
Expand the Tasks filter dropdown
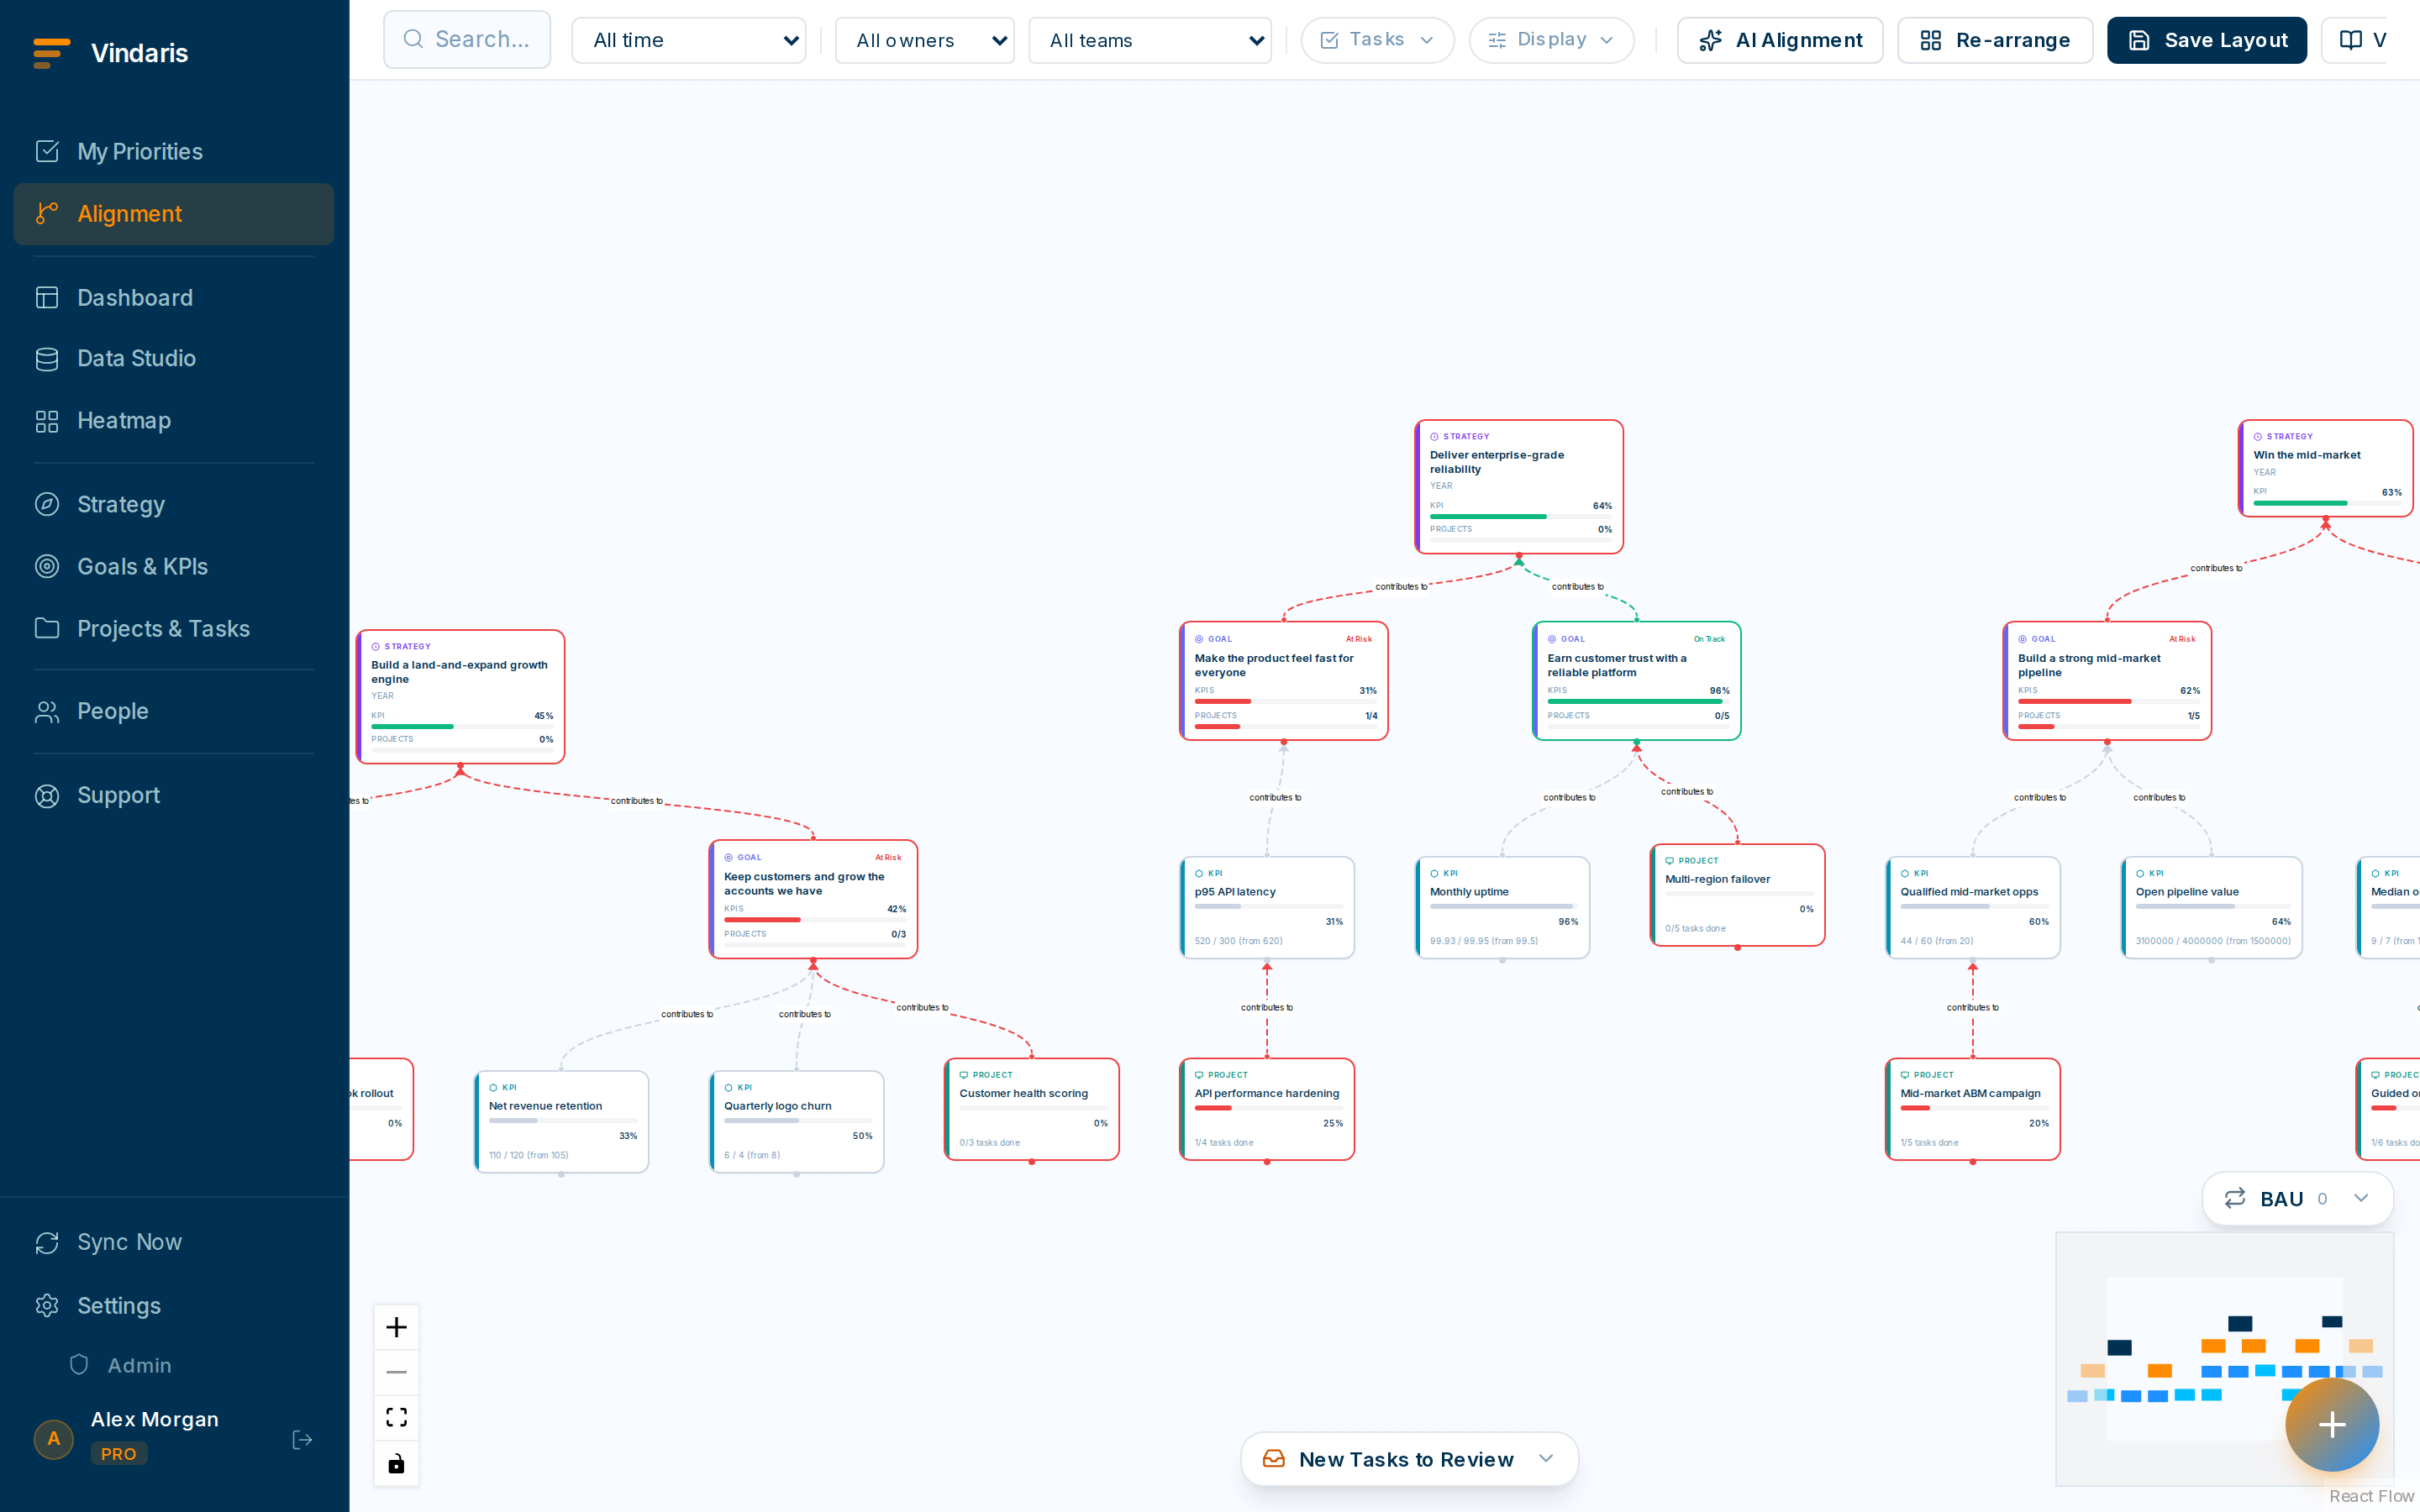point(1377,40)
